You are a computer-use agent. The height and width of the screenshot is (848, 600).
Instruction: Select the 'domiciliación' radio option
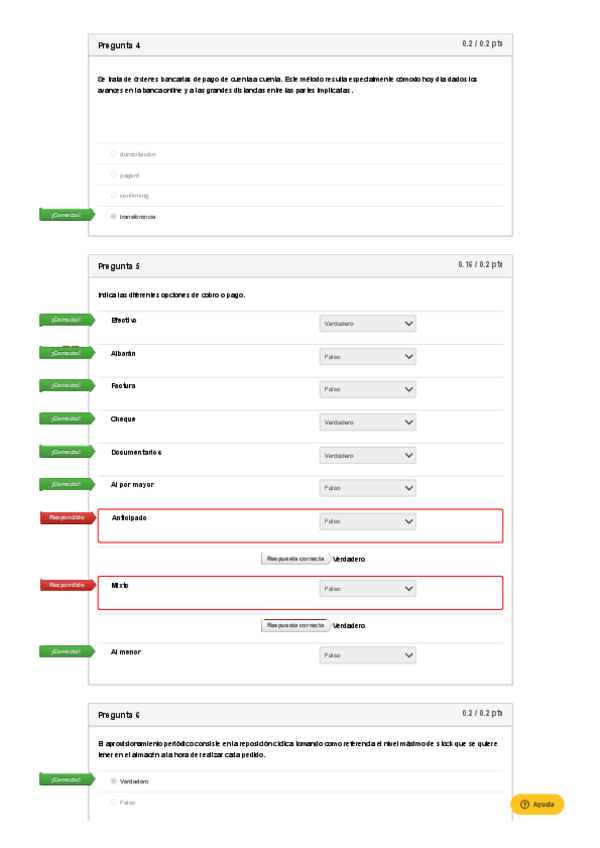[x=114, y=154]
